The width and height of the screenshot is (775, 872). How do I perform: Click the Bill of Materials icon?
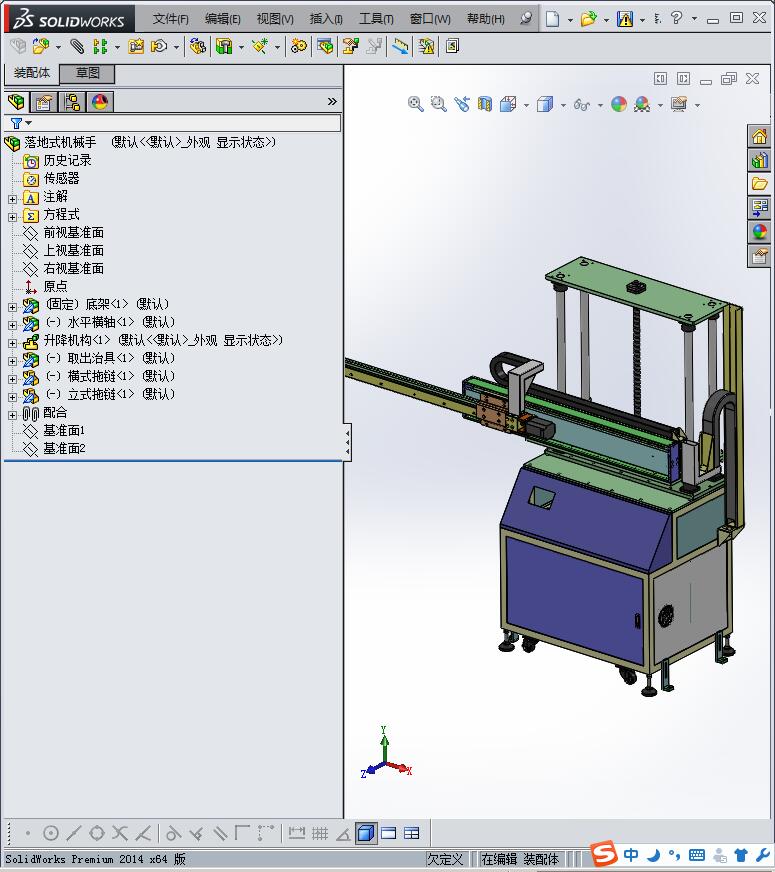[x=325, y=46]
